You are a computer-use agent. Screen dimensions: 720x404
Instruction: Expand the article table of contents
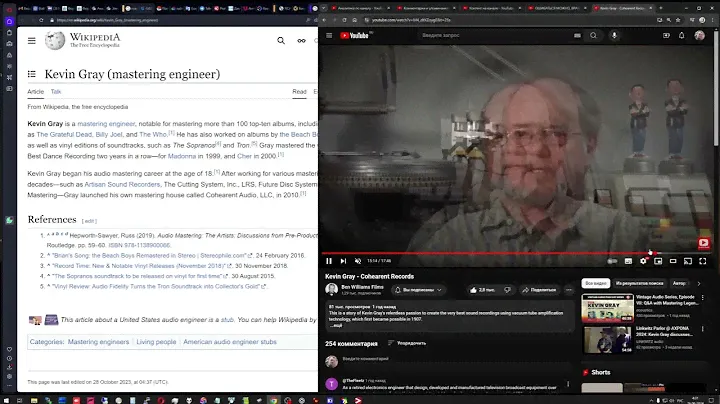click(32, 74)
